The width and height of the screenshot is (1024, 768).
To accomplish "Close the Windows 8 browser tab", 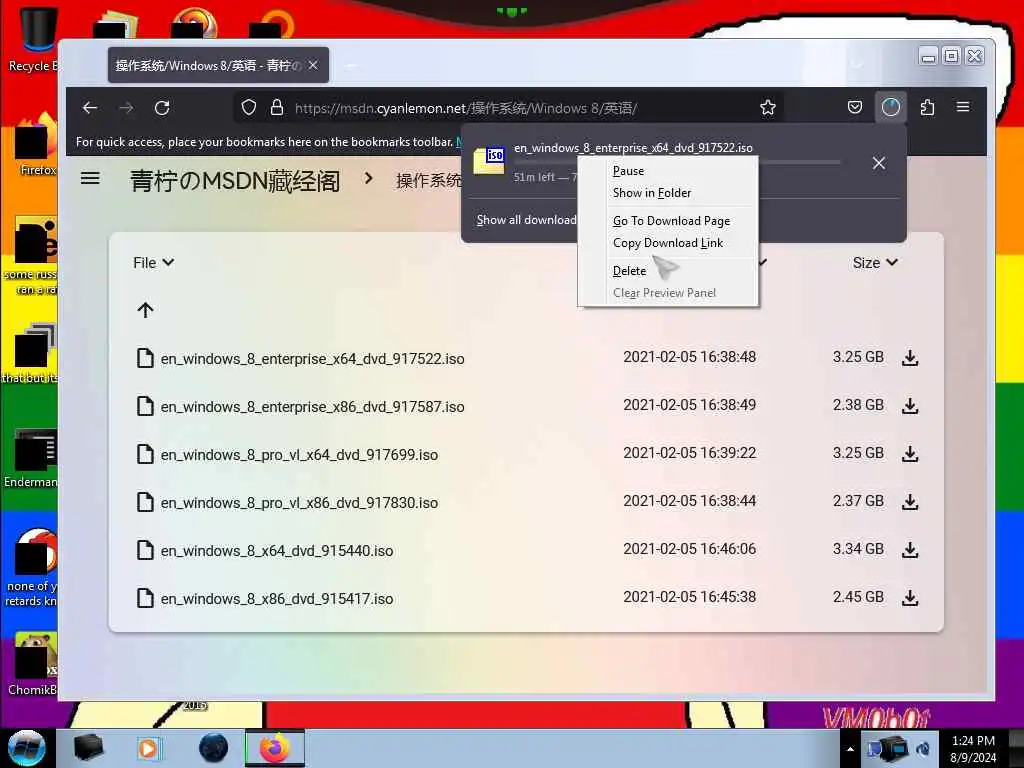I will coord(313,65).
